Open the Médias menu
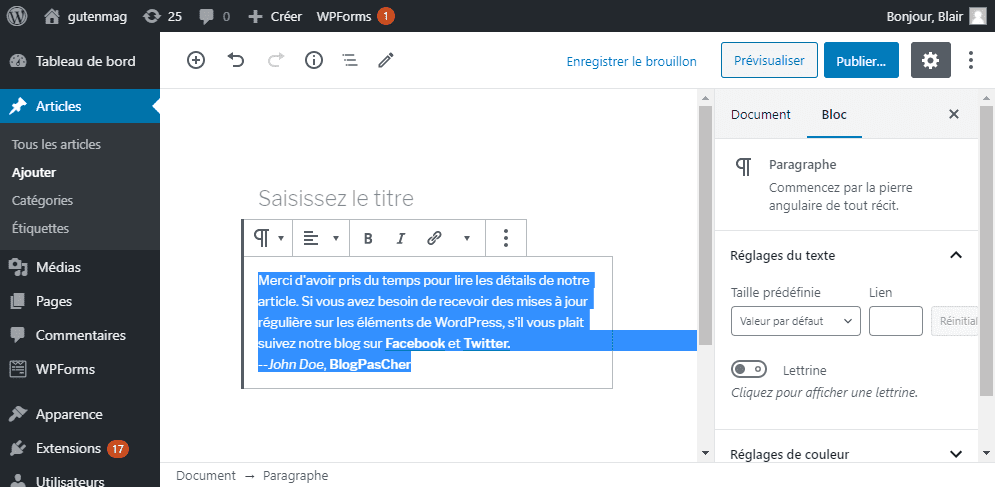995x487 pixels. pyautogui.click(x=80, y=267)
